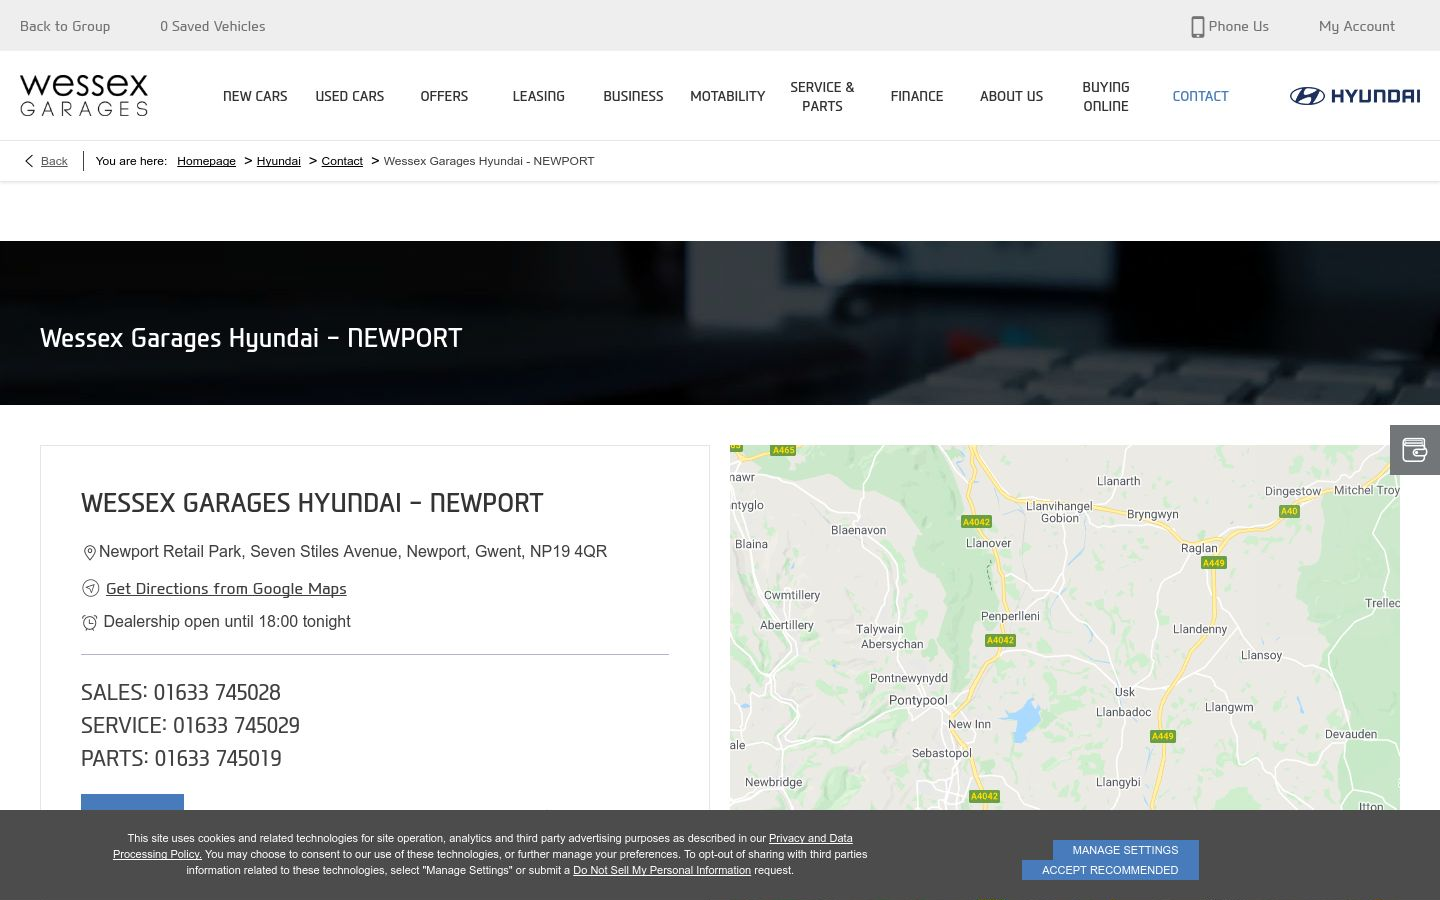
Task: Go to the Business section
Action: [633, 96]
